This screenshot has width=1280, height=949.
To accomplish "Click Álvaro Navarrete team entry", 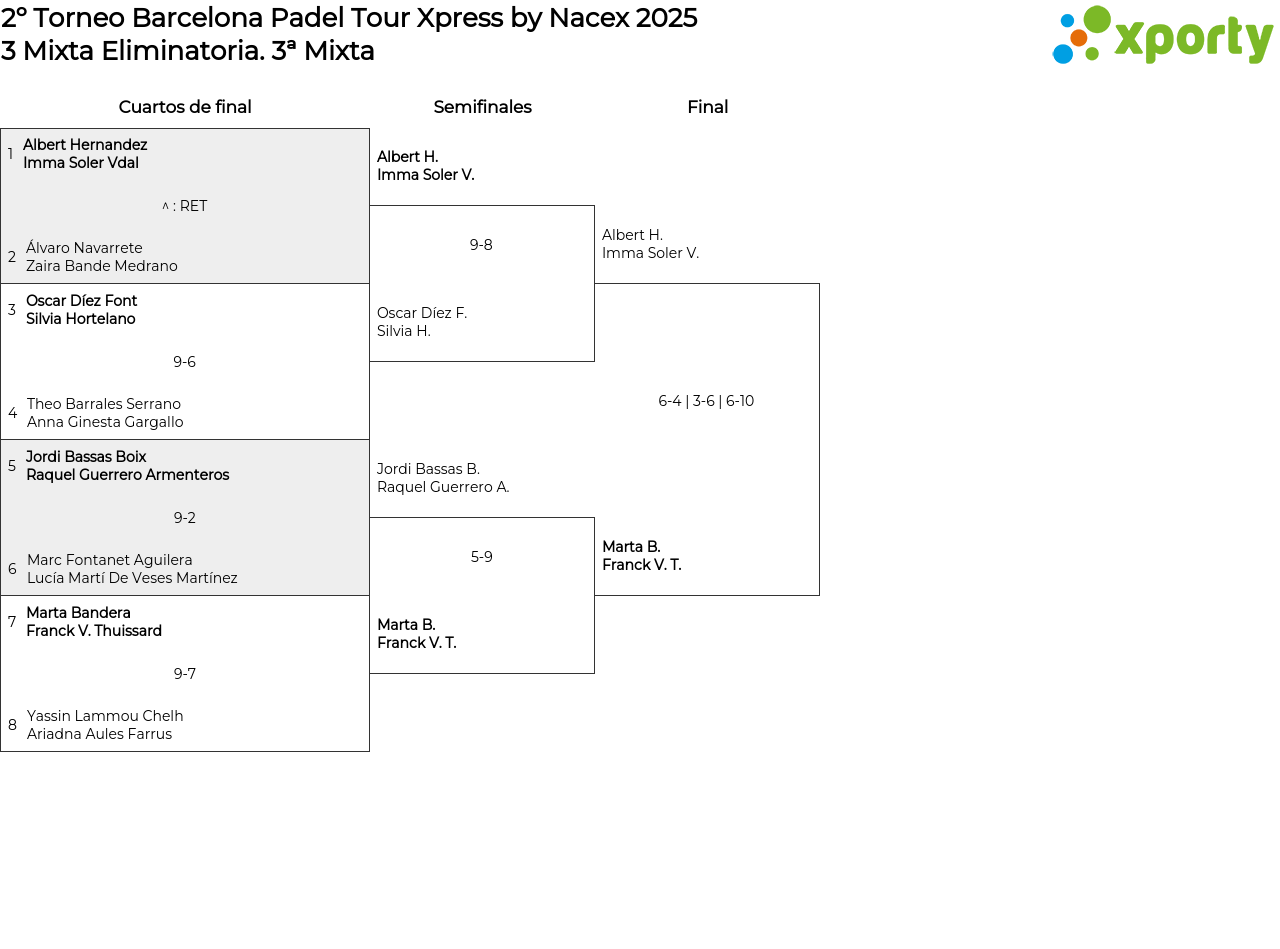I will pos(101,257).
